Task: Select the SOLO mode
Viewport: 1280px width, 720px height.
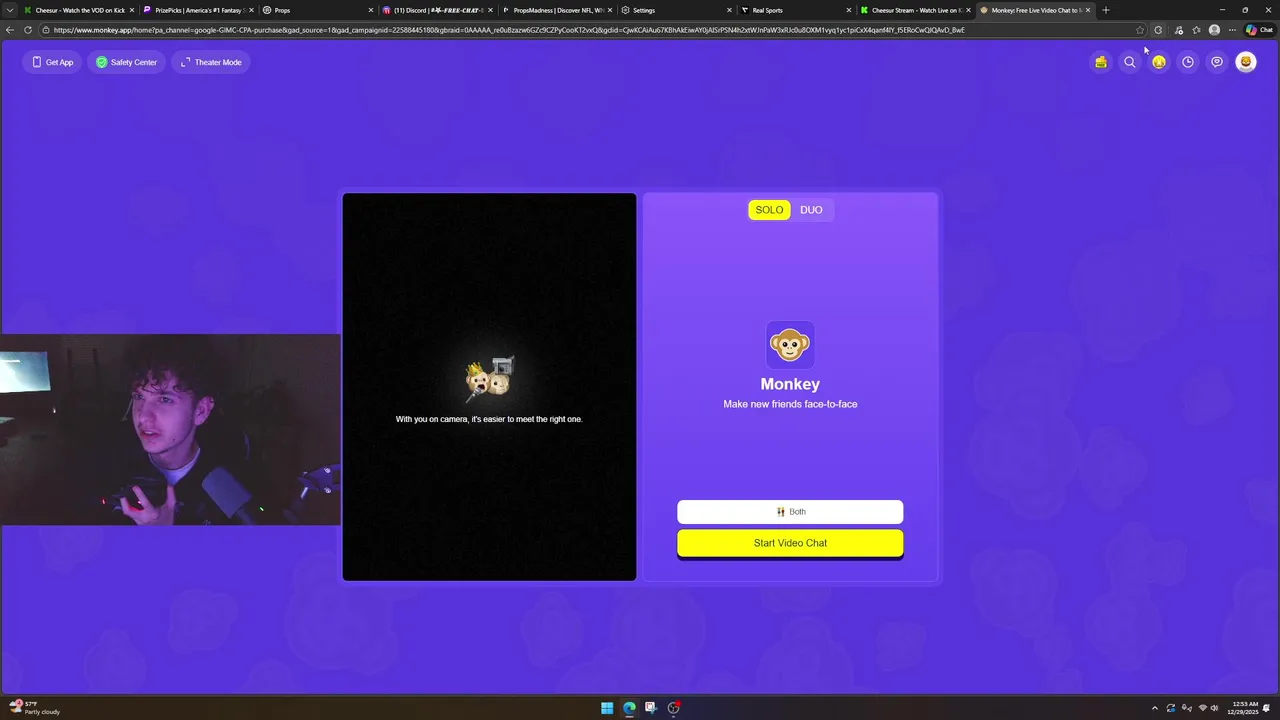Action: click(x=769, y=210)
